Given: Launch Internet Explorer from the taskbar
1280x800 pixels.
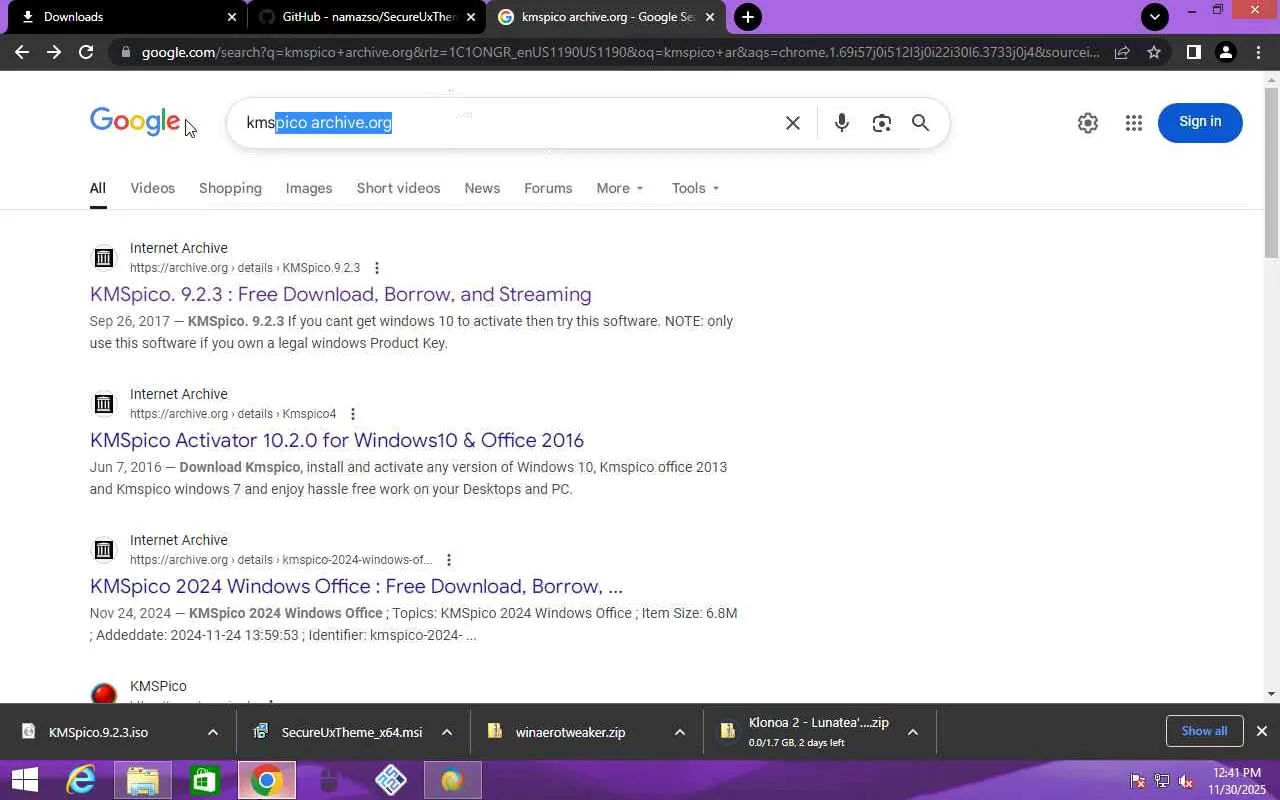Looking at the screenshot, I should [80, 780].
